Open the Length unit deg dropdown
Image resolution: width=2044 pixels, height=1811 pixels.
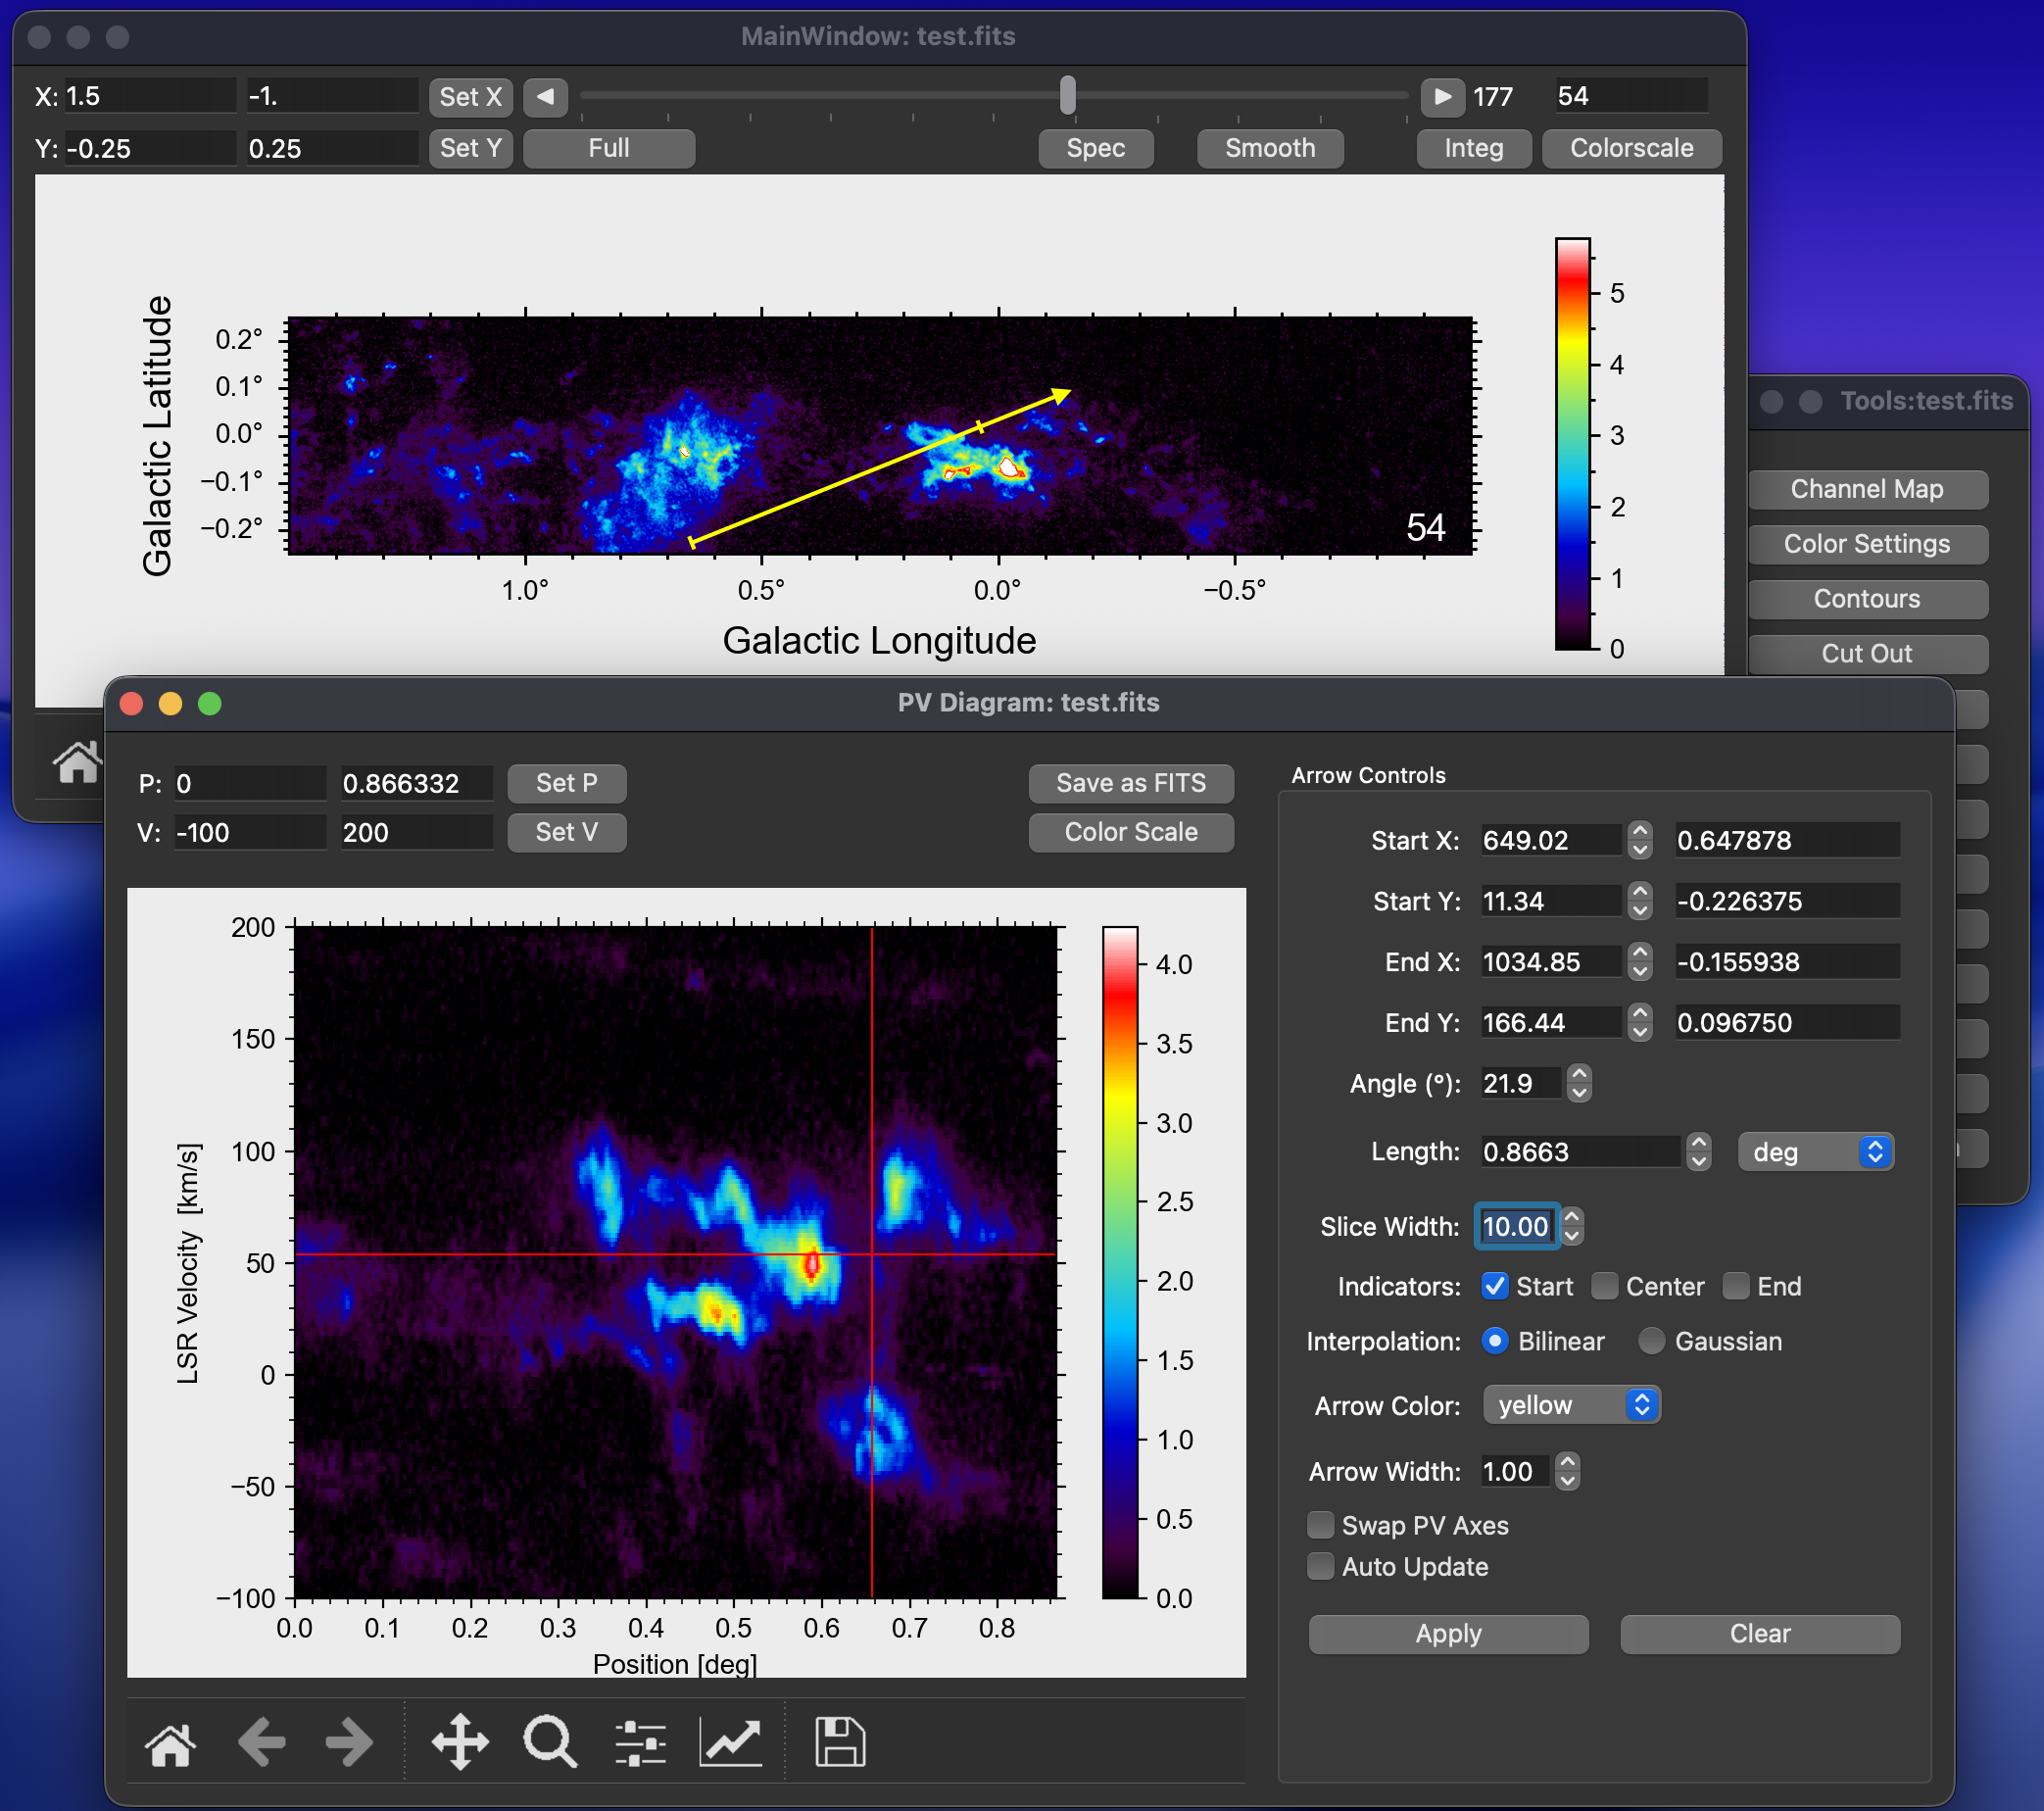(1815, 1152)
